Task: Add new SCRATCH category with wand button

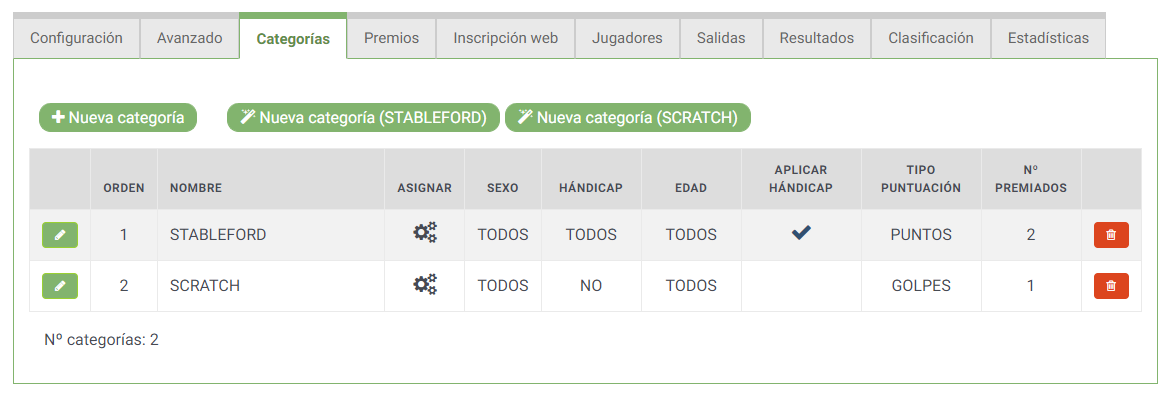Action: [628, 117]
